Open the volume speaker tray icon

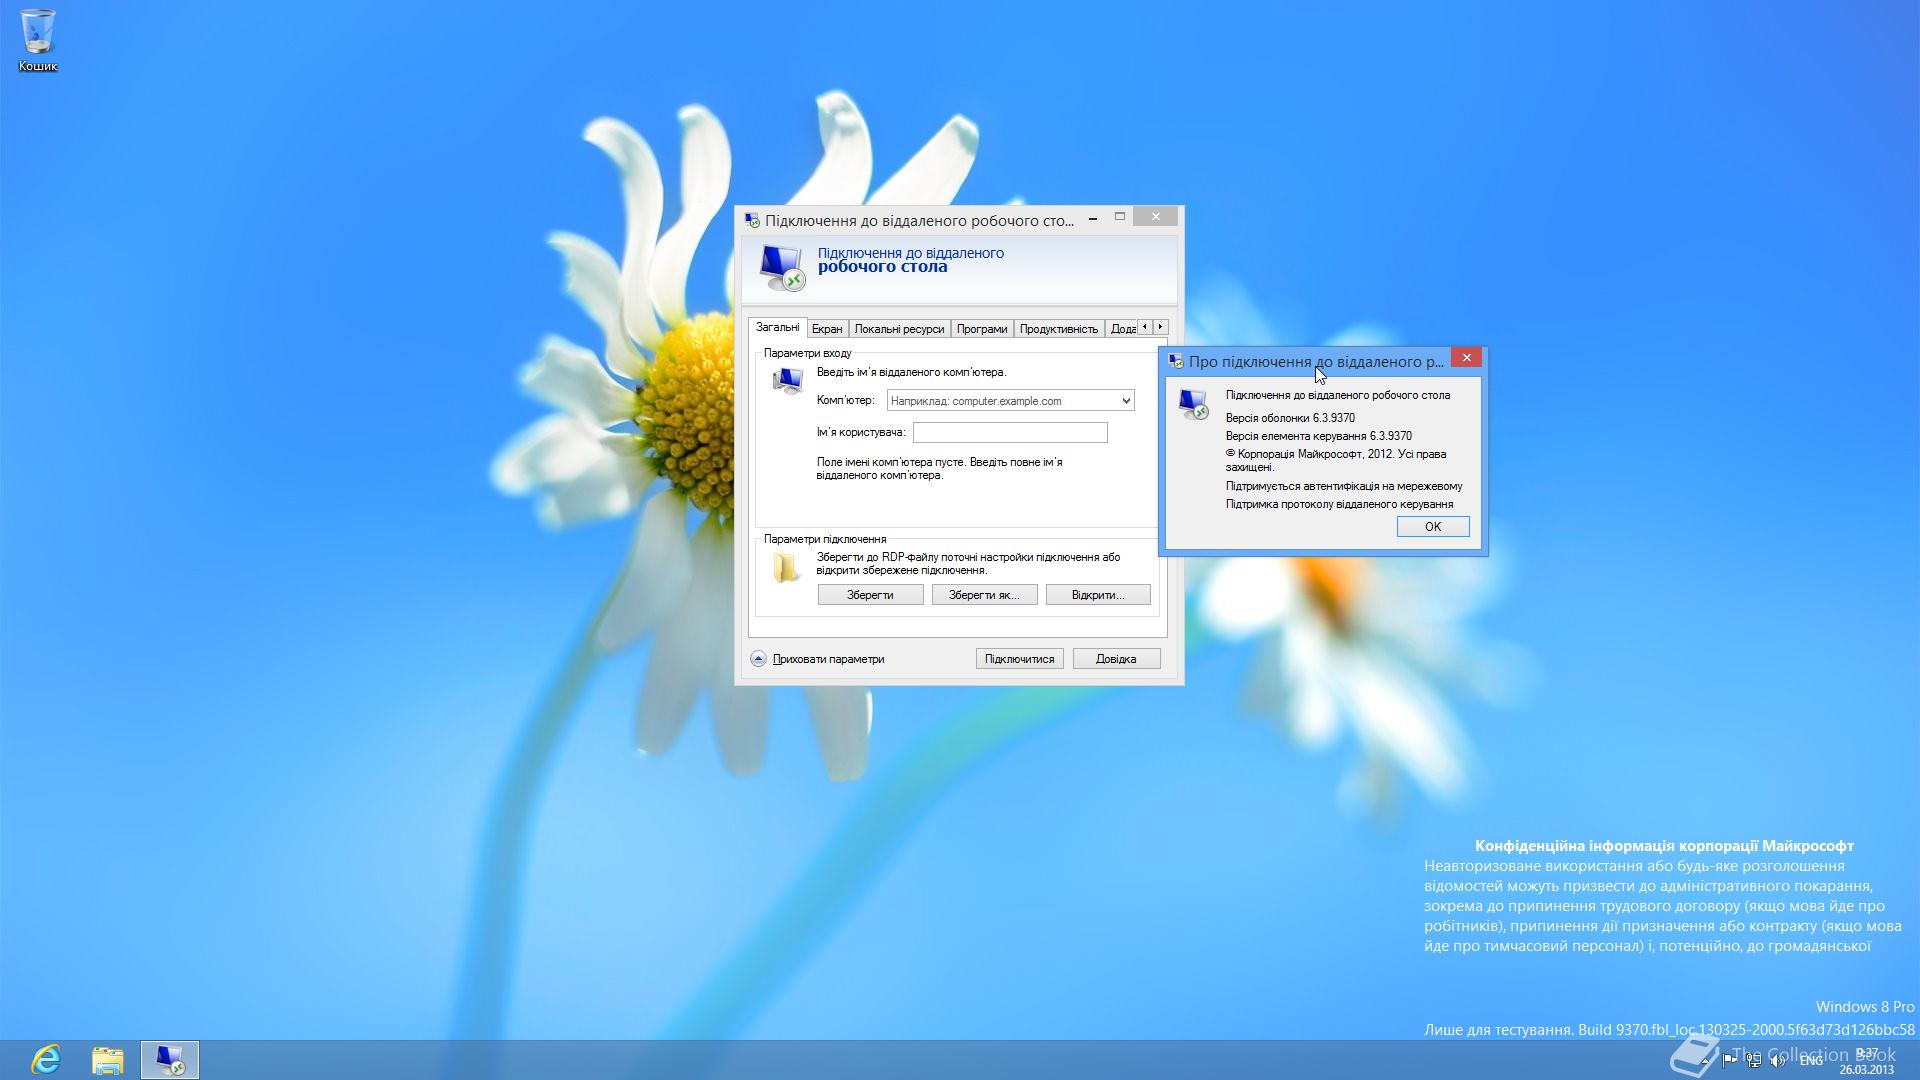[x=1778, y=1060]
